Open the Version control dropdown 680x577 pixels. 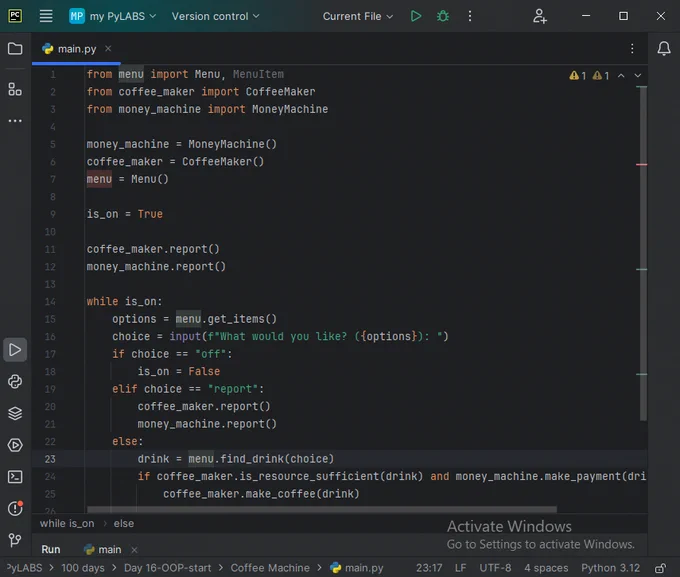pyautogui.click(x=216, y=16)
